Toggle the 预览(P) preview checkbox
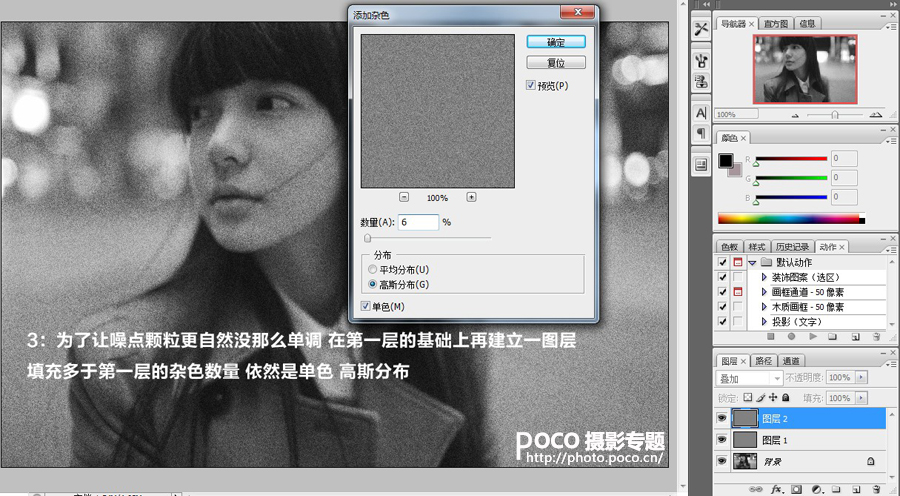Viewport: 900px width, 496px height. (x=530, y=85)
